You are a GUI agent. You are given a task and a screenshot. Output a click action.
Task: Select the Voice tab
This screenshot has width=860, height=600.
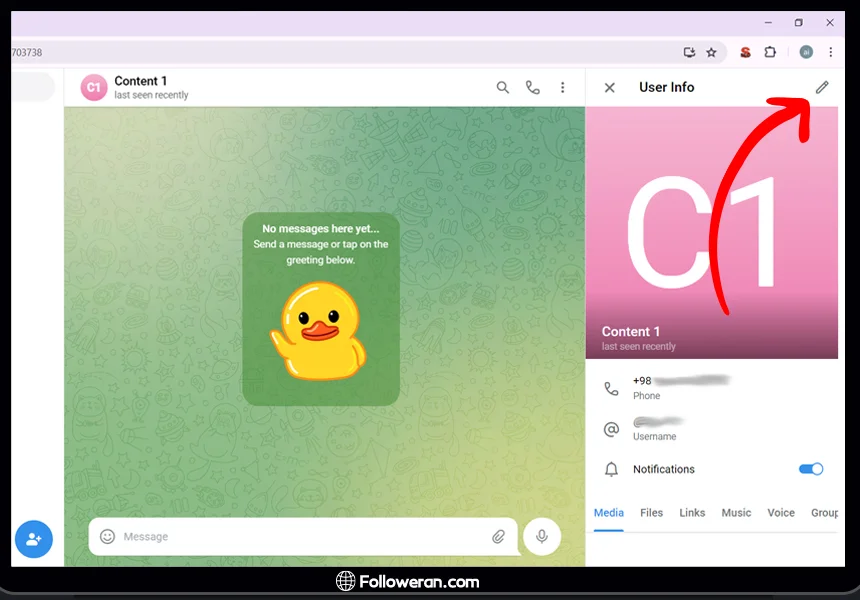coord(781,513)
